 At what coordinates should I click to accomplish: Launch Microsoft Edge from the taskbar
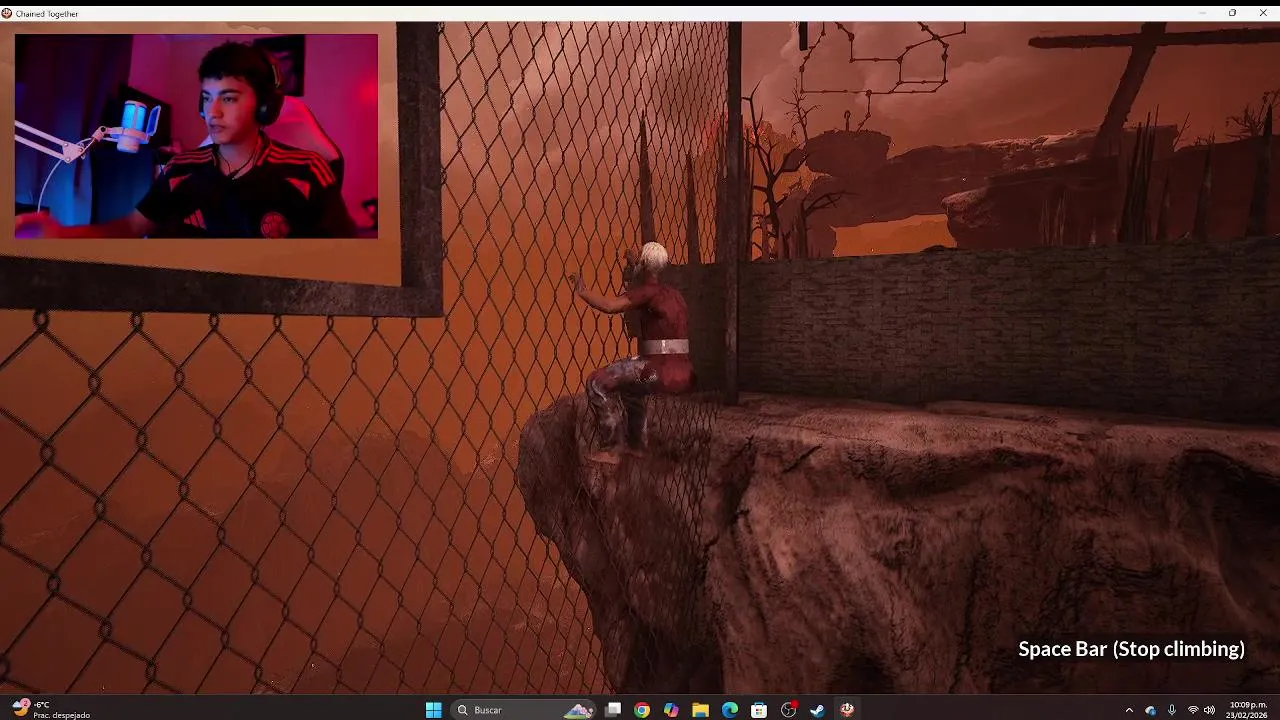[x=730, y=710]
